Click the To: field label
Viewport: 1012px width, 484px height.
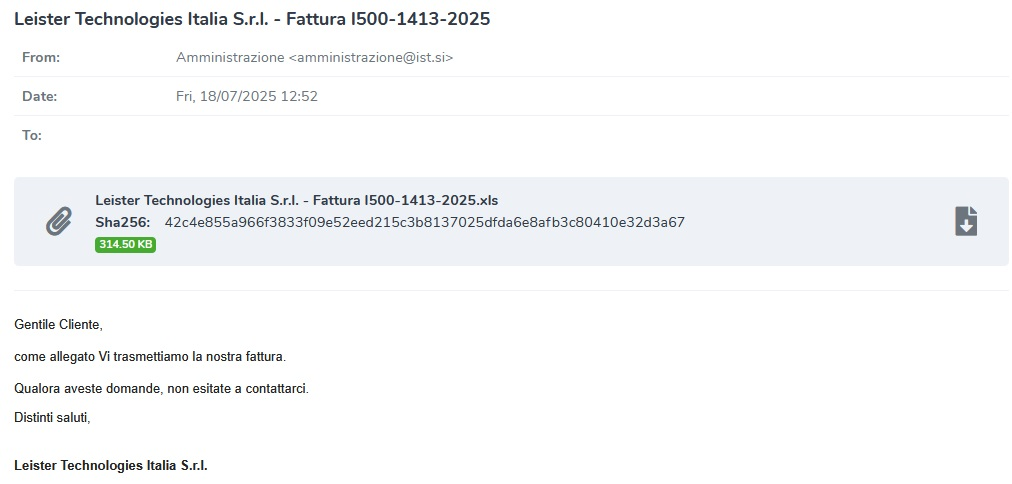32,136
